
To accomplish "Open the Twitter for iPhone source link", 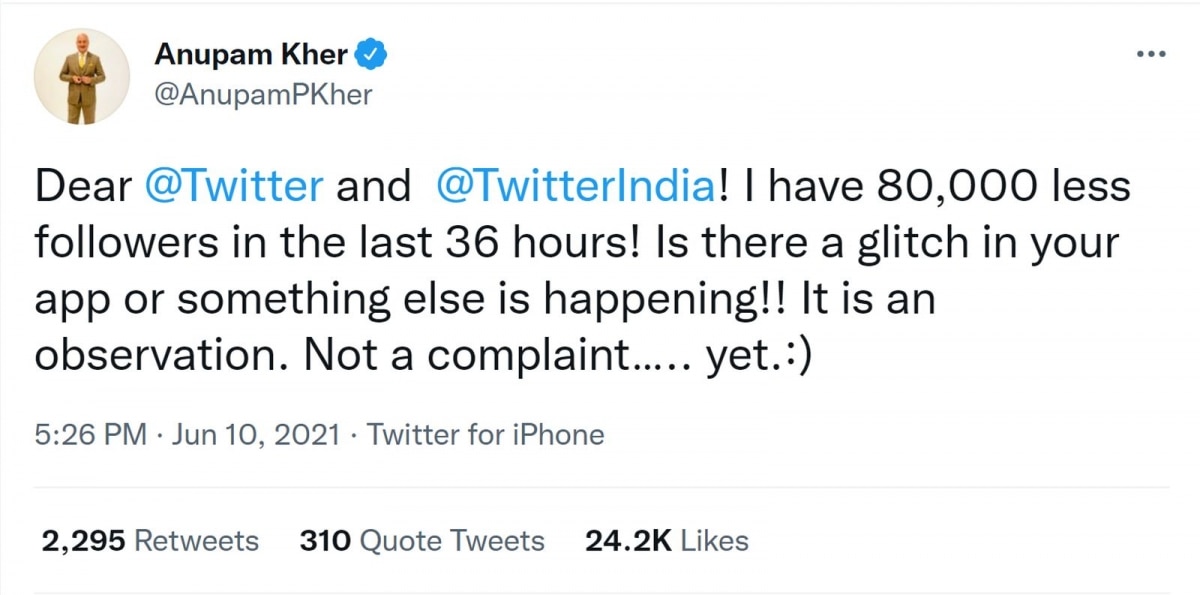I will pos(486,435).
